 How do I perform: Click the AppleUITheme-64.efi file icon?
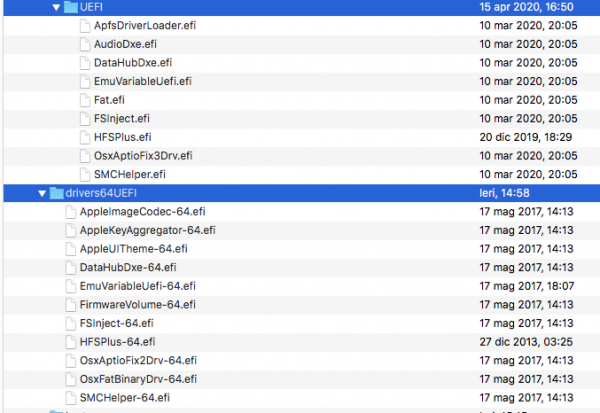coord(70,249)
